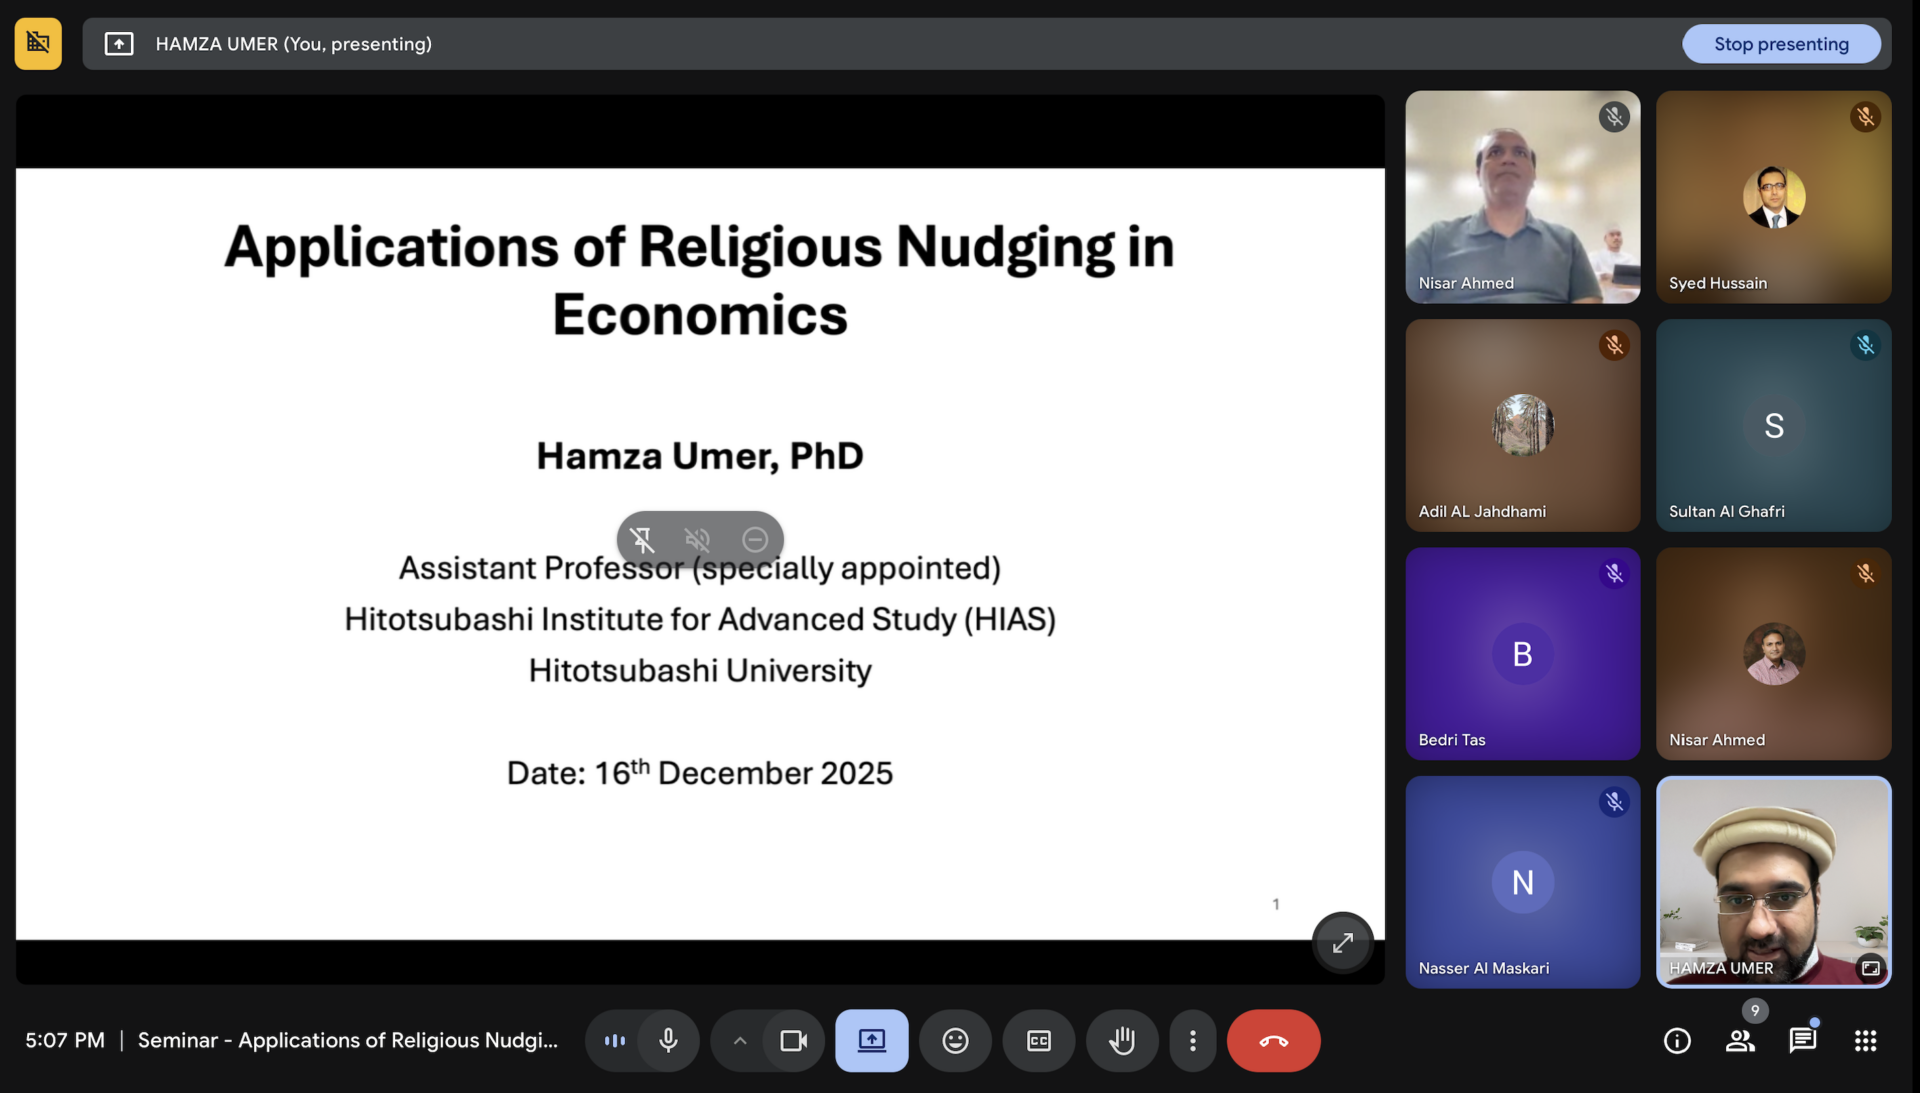Open more options three-dot menu
Image resolution: width=1920 pixels, height=1093 pixels.
tap(1192, 1040)
